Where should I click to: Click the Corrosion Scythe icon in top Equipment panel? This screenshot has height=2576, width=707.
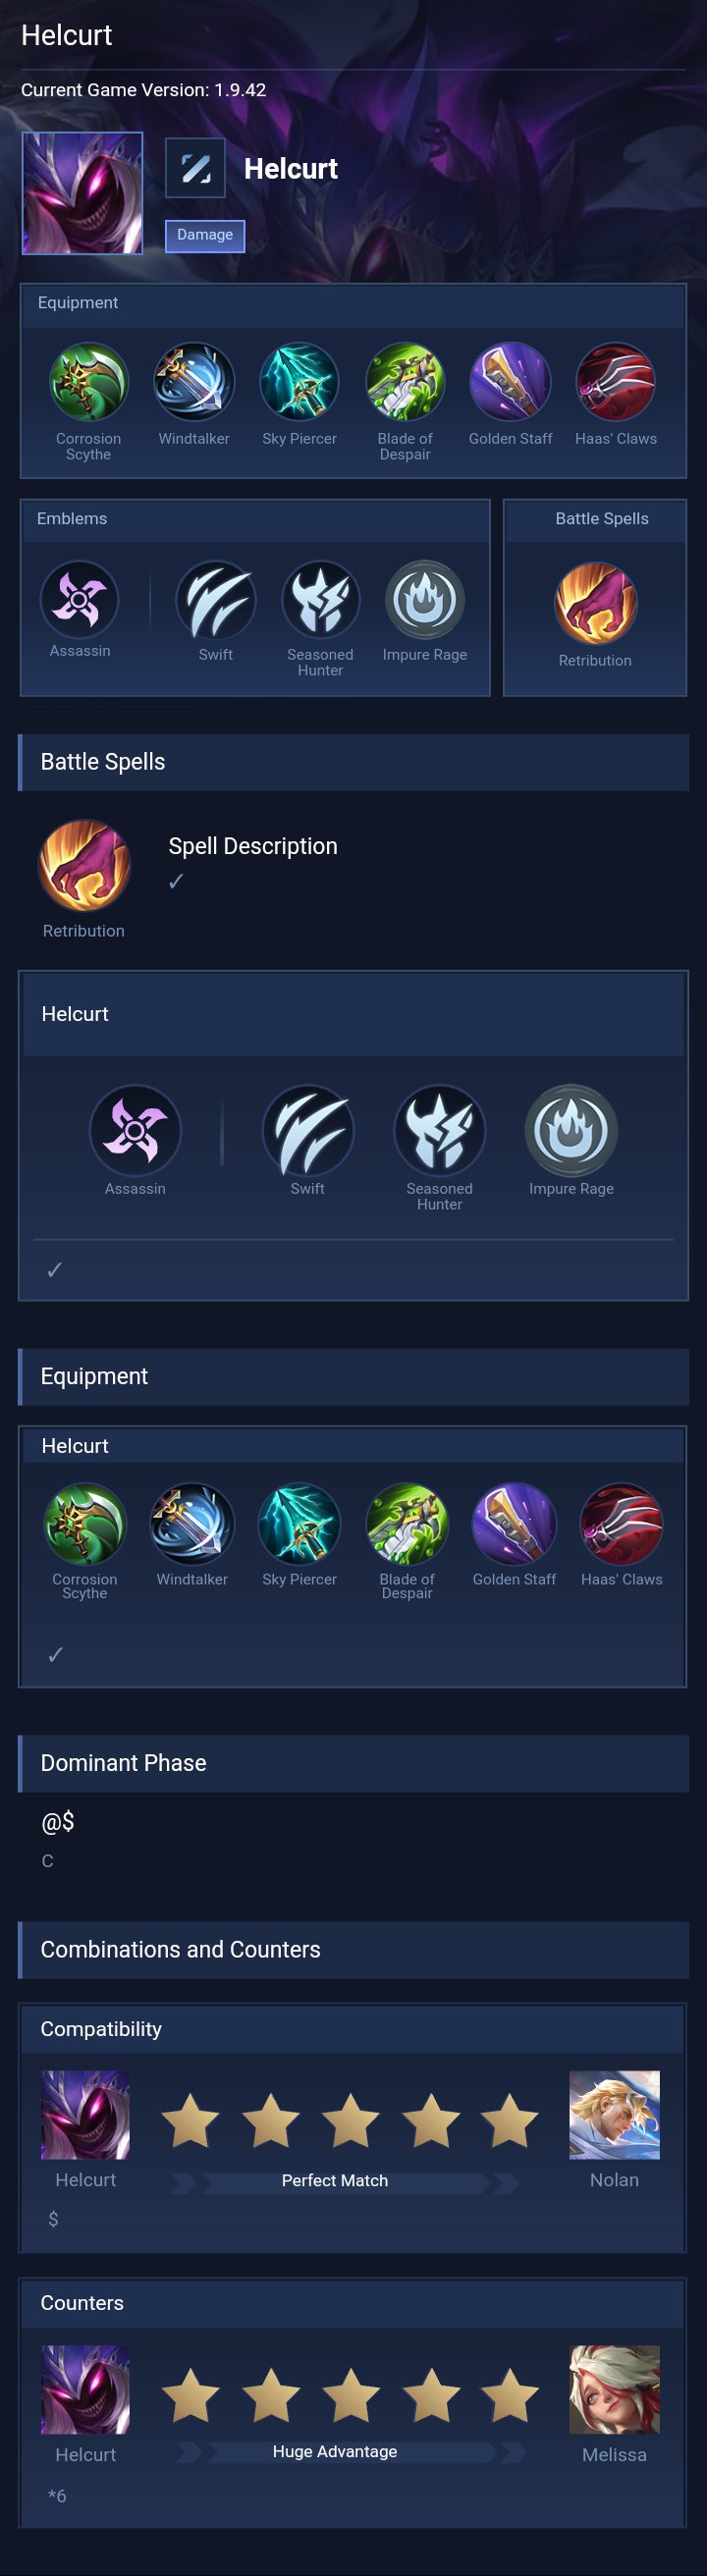pyautogui.click(x=88, y=381)
